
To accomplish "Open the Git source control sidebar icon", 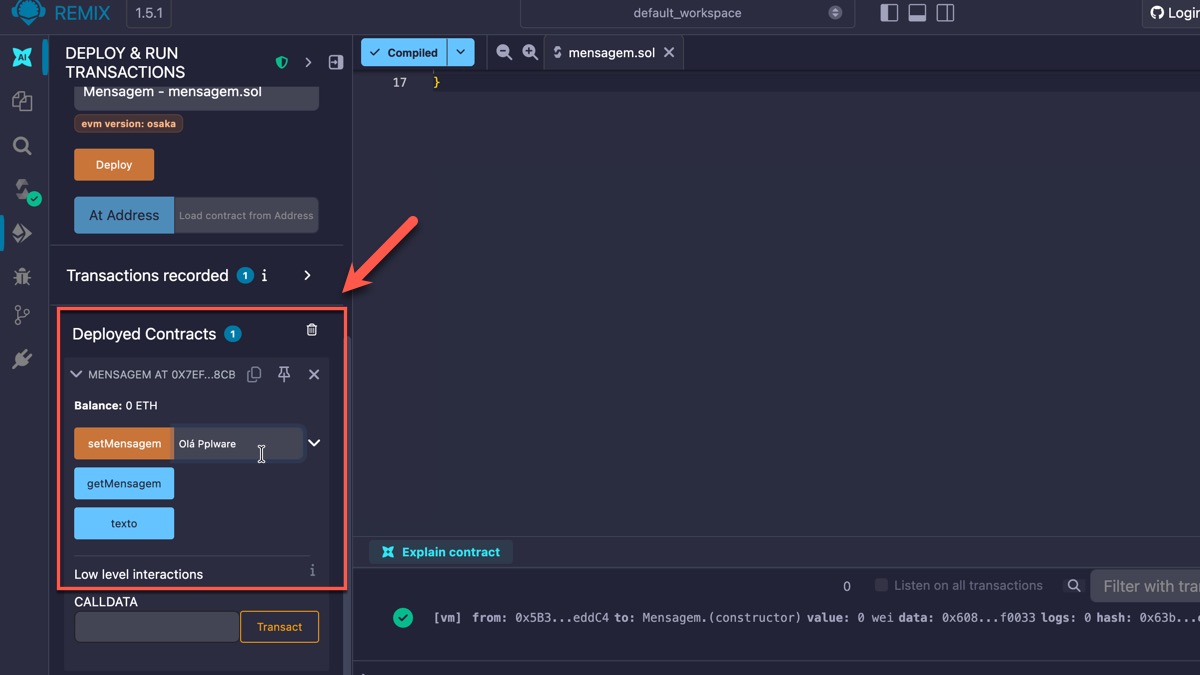I will (x=22, y=316).
